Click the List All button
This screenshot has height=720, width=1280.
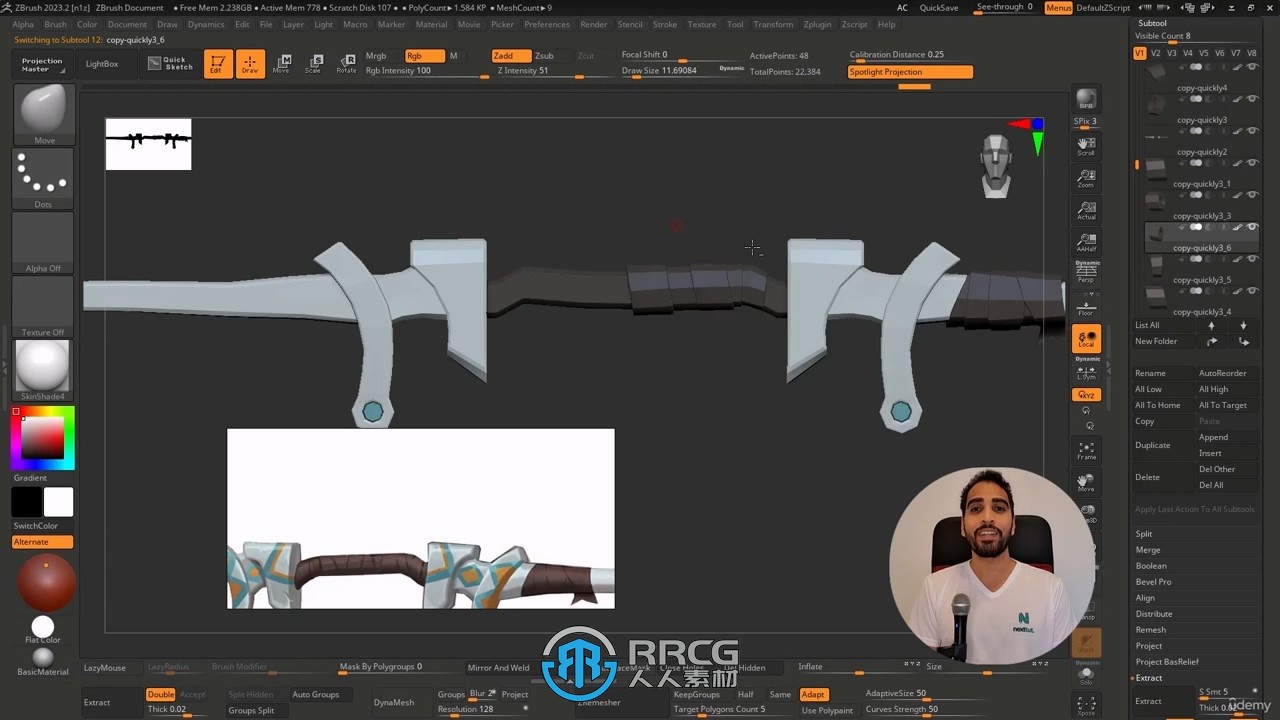click(1147, 325)
